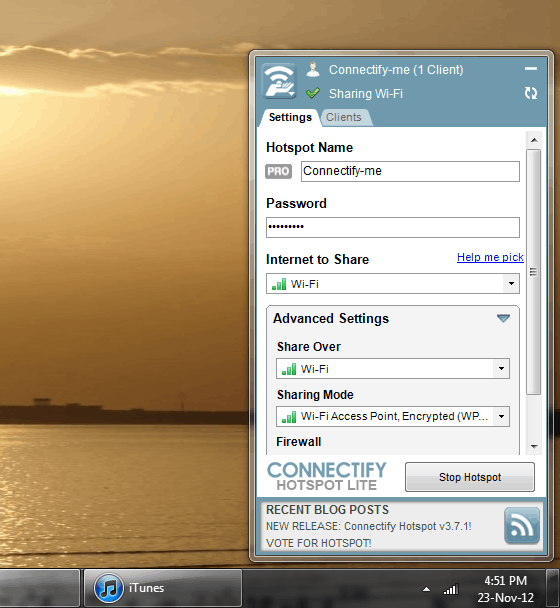Click the iTunes music note taskbar icon

[x=109, y=588]
